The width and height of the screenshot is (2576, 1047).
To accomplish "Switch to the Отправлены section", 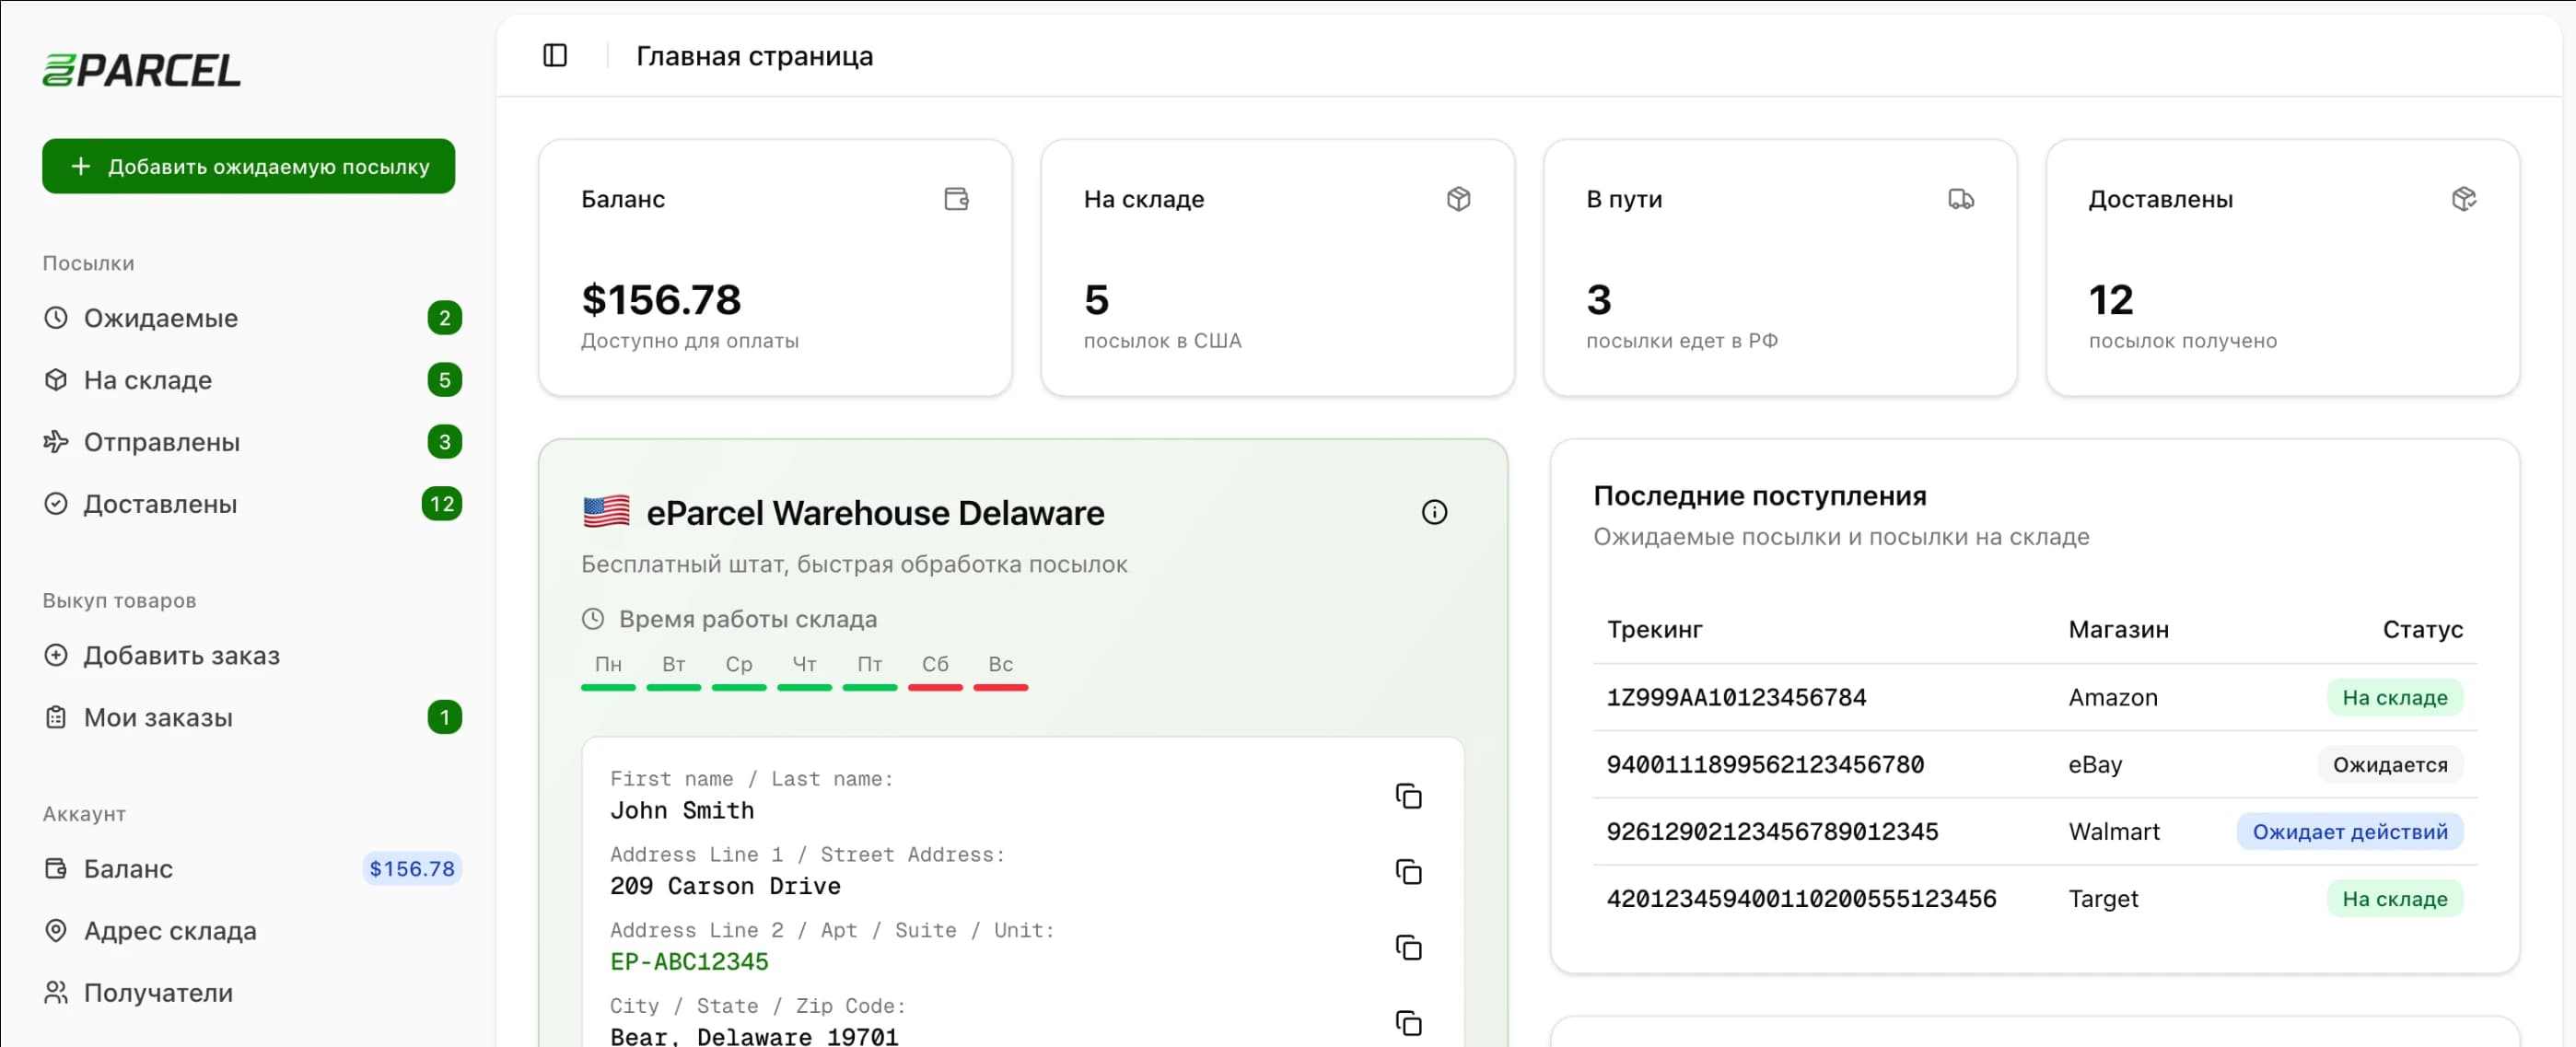I will pos(162,442).
